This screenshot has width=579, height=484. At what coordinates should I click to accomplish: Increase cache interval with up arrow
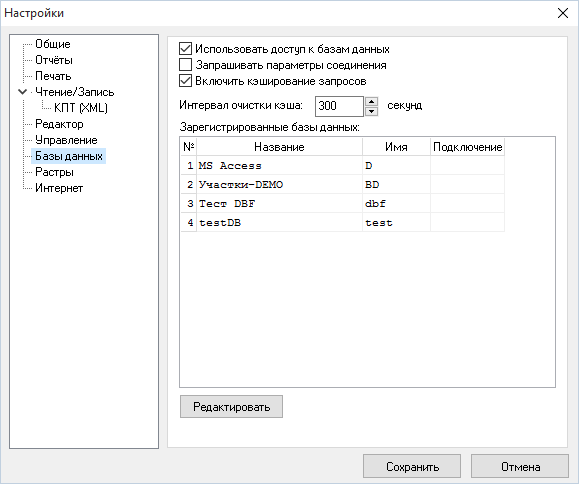[371, 101]
